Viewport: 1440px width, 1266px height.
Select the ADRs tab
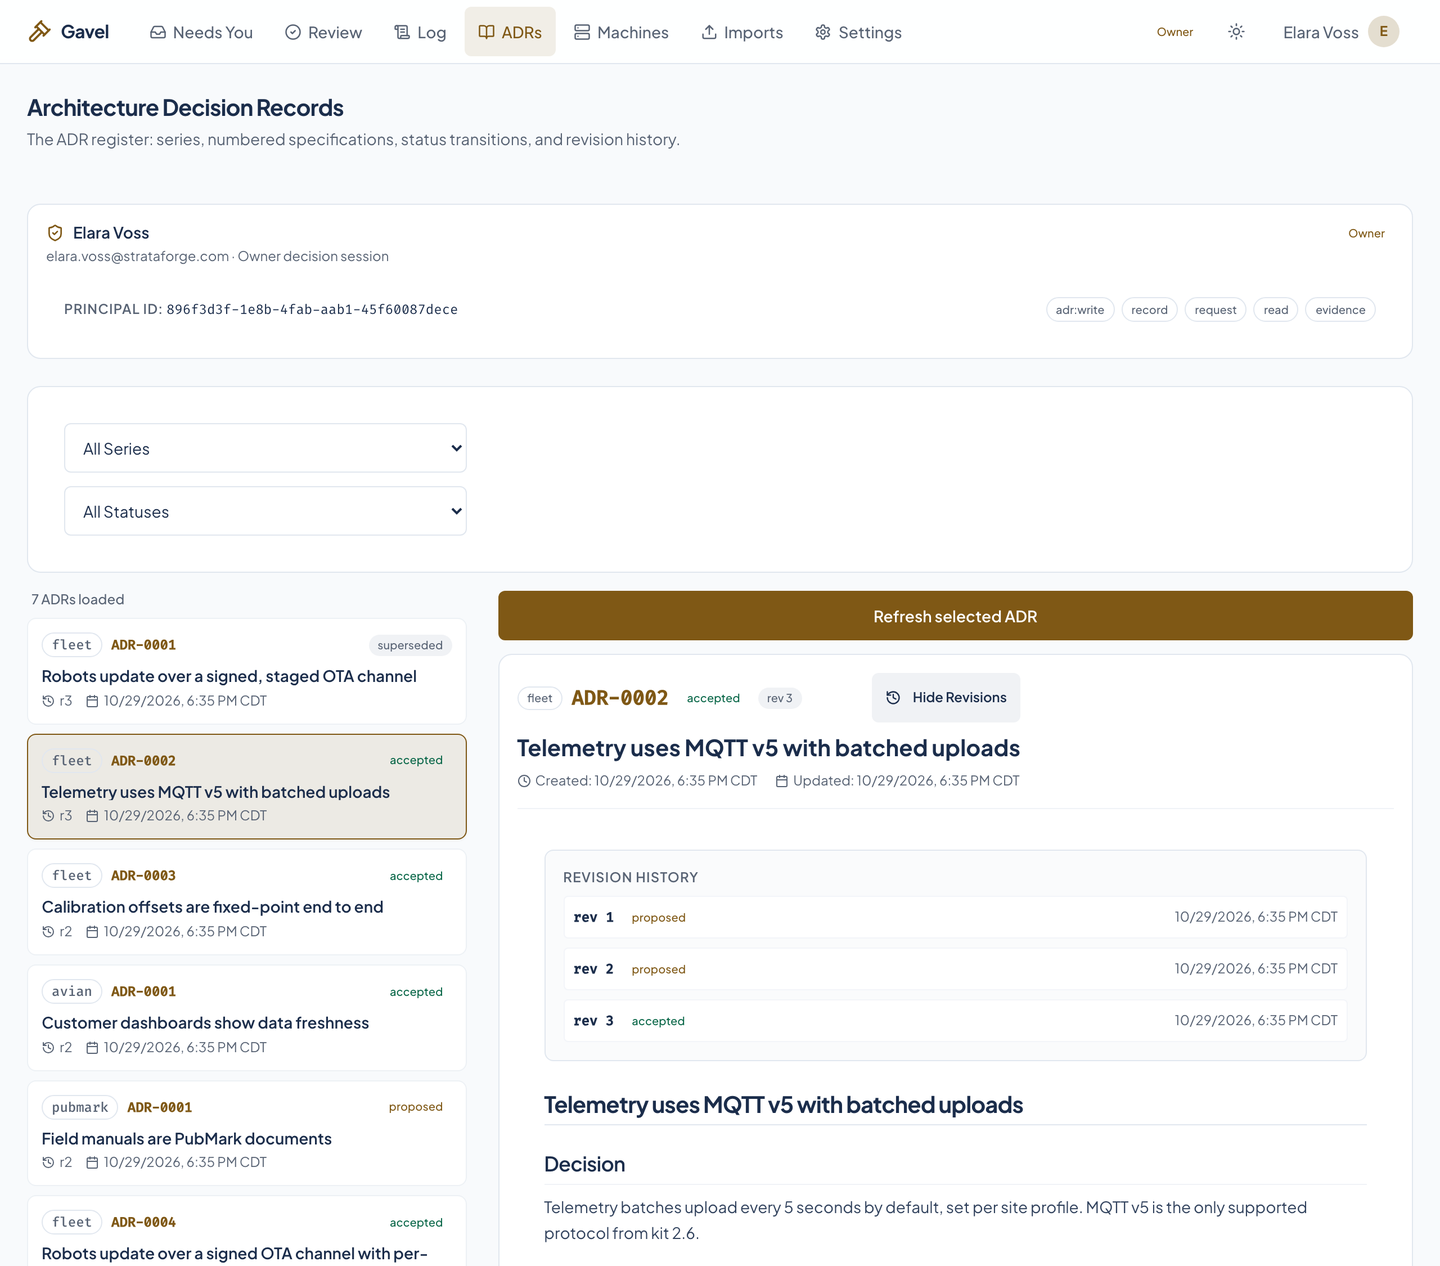coord(510,32)
